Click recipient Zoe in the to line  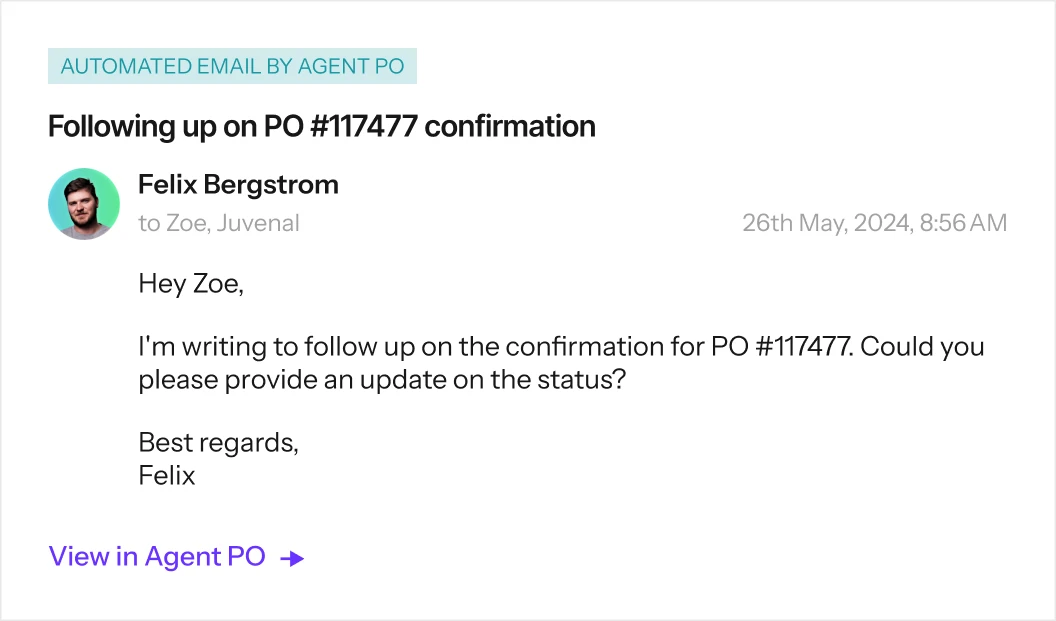coord(189,223)
